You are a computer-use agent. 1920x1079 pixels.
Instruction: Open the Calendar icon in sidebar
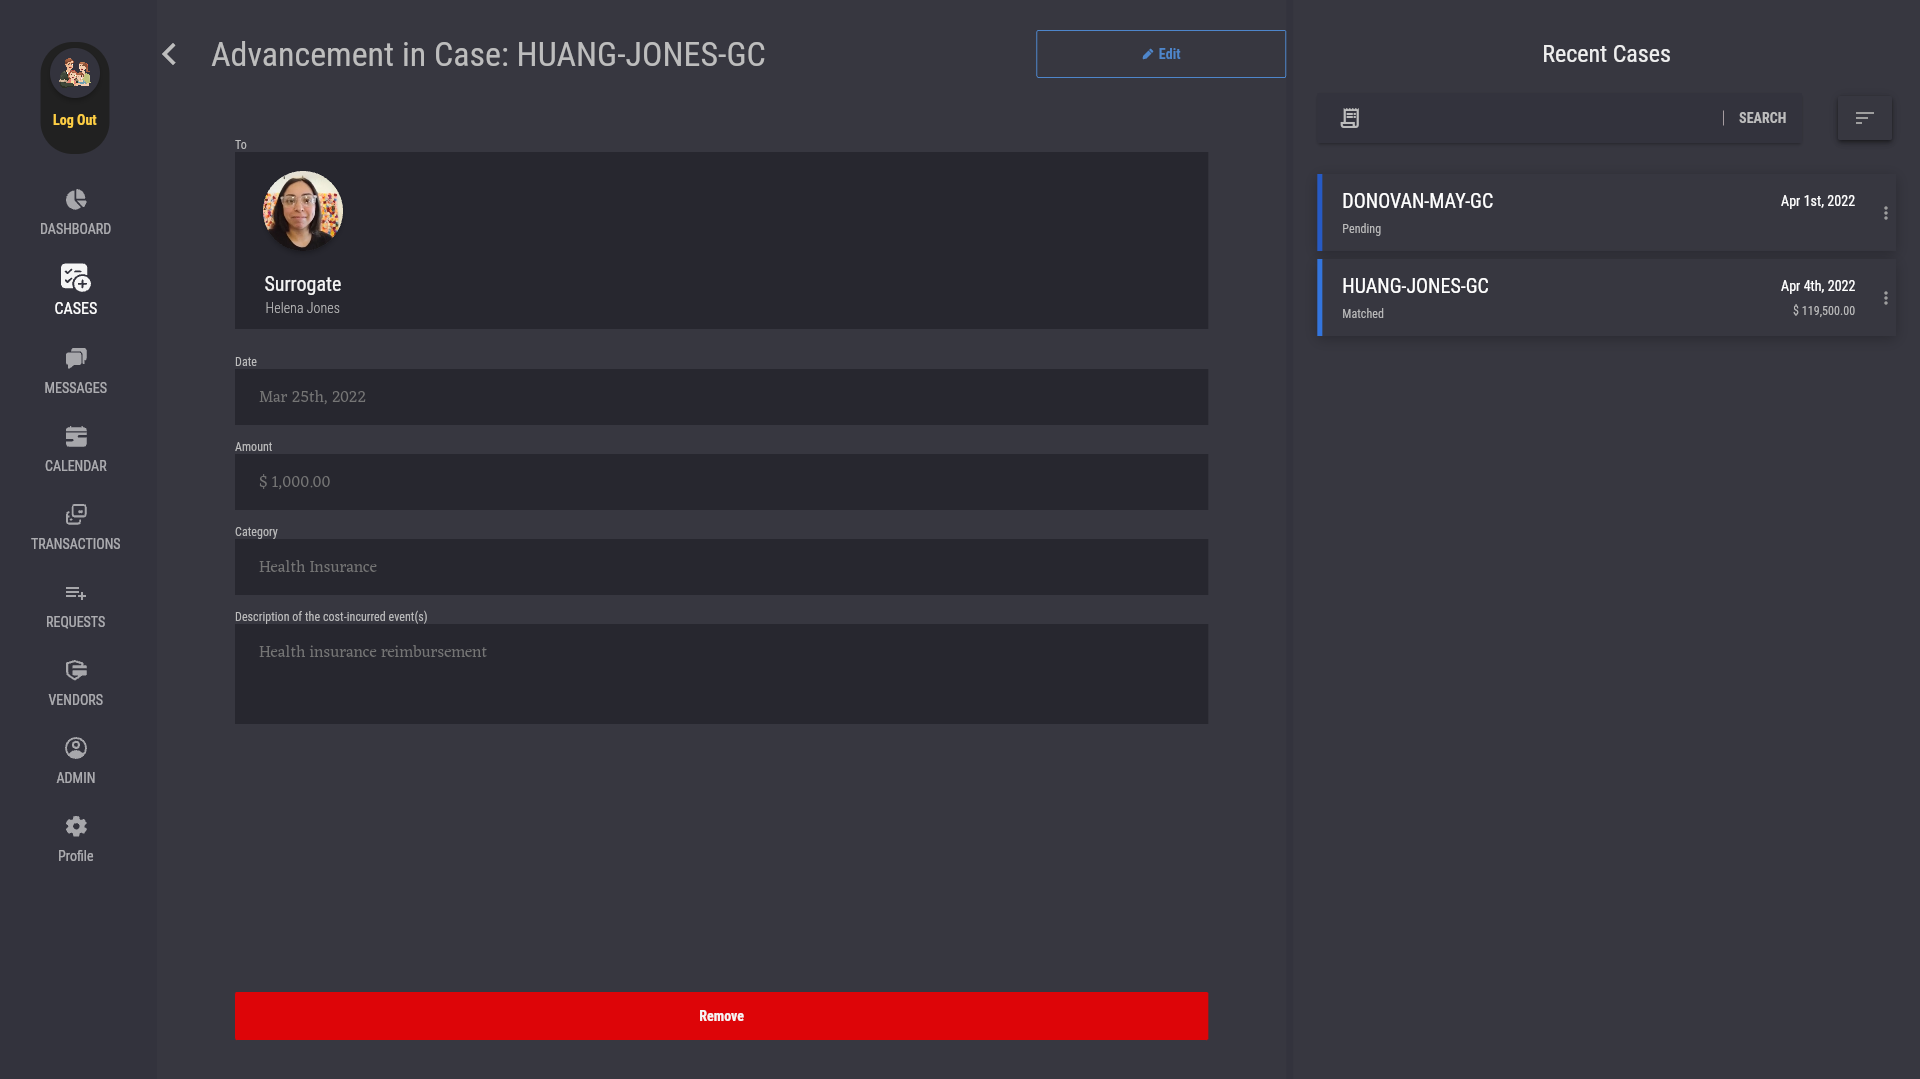tap(76, 437)
